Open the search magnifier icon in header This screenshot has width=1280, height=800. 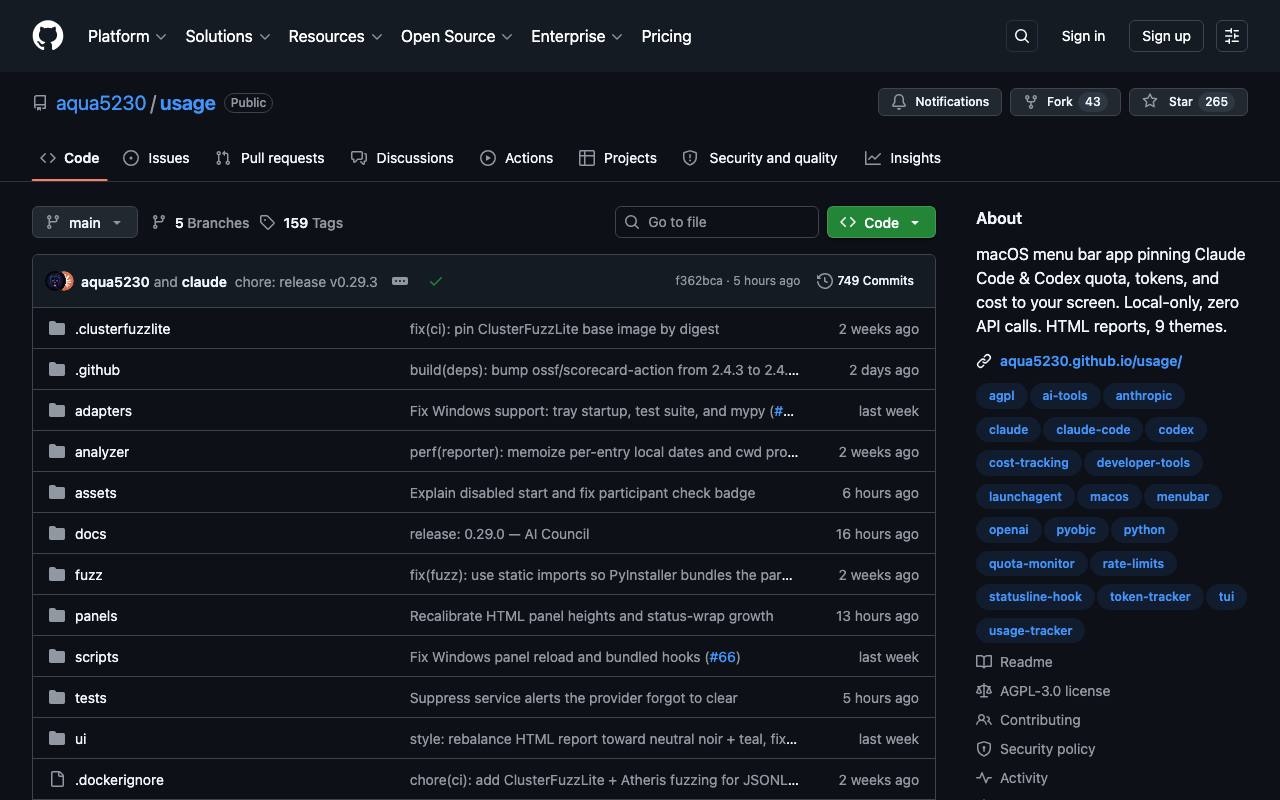(1022, 36)
